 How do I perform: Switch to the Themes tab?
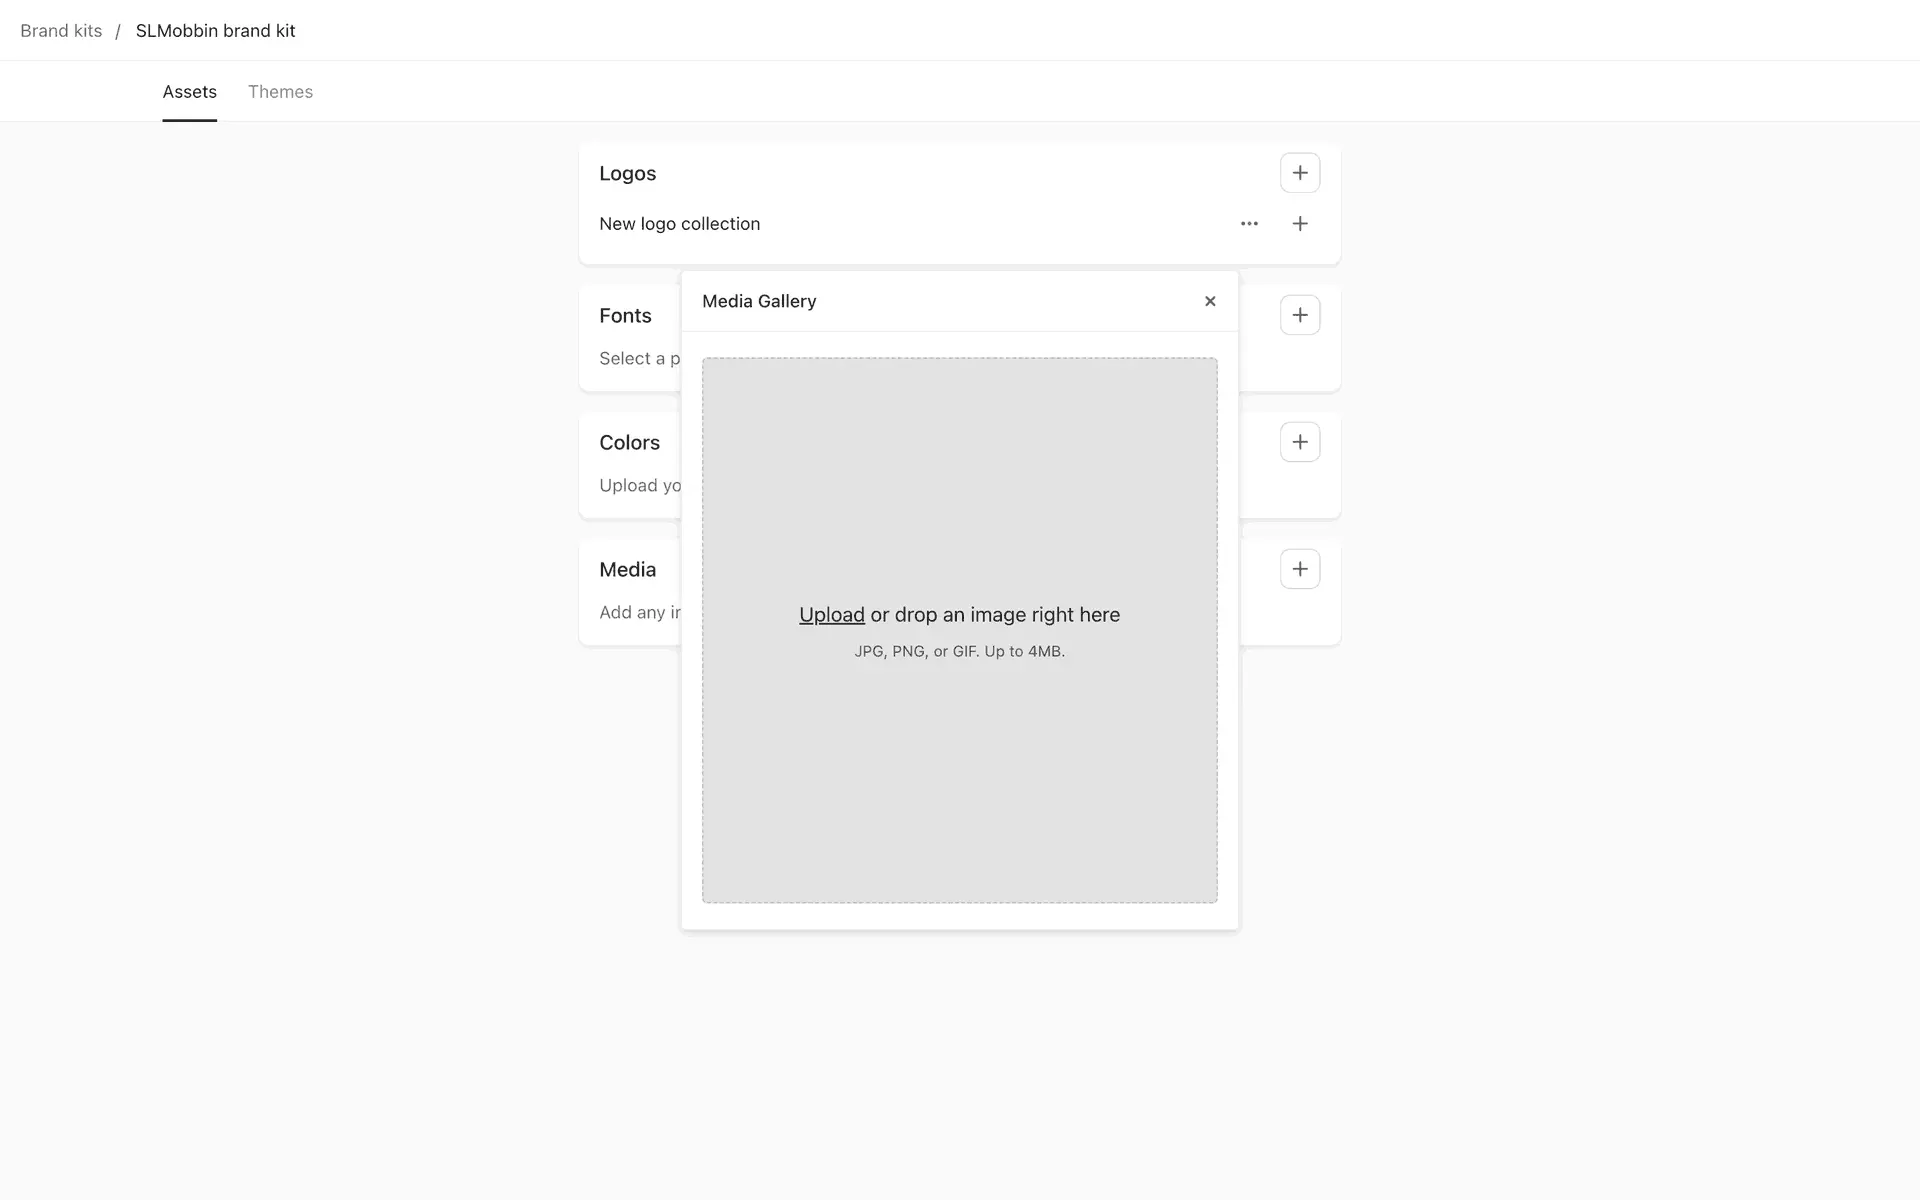tap(280, 92)
